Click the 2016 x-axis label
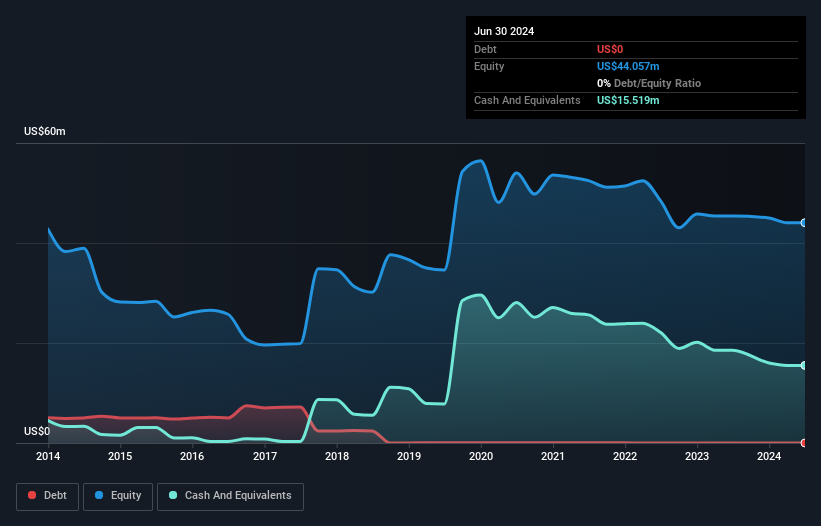This screenshot has height=526, width=821. click(192, 456)
